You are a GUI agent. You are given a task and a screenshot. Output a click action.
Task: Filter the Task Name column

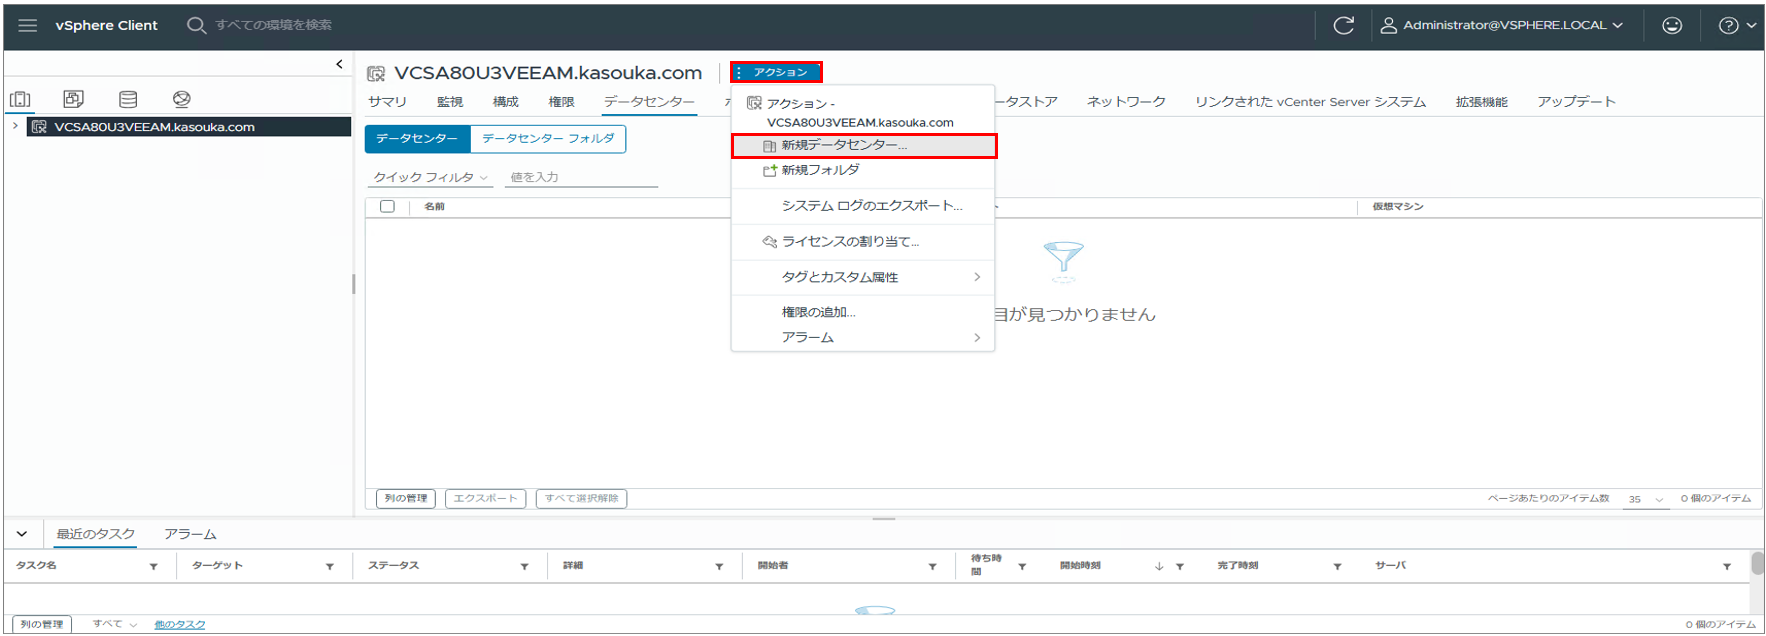click(x=153, y=567)
